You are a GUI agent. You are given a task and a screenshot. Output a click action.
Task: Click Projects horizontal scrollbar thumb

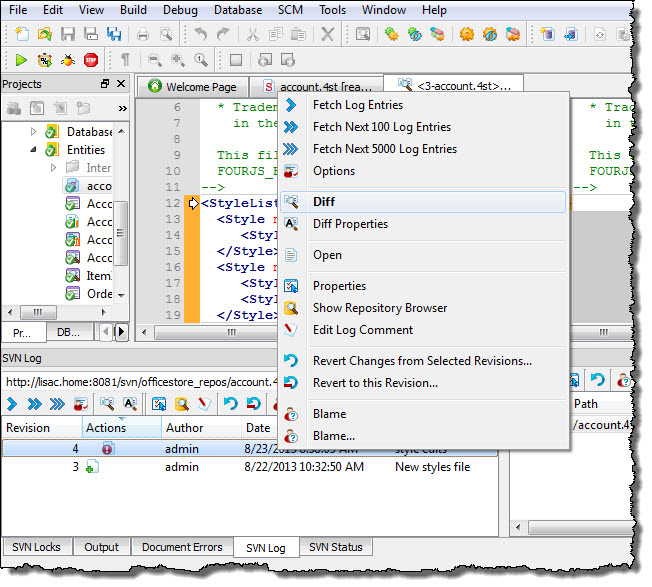point(38,312)
